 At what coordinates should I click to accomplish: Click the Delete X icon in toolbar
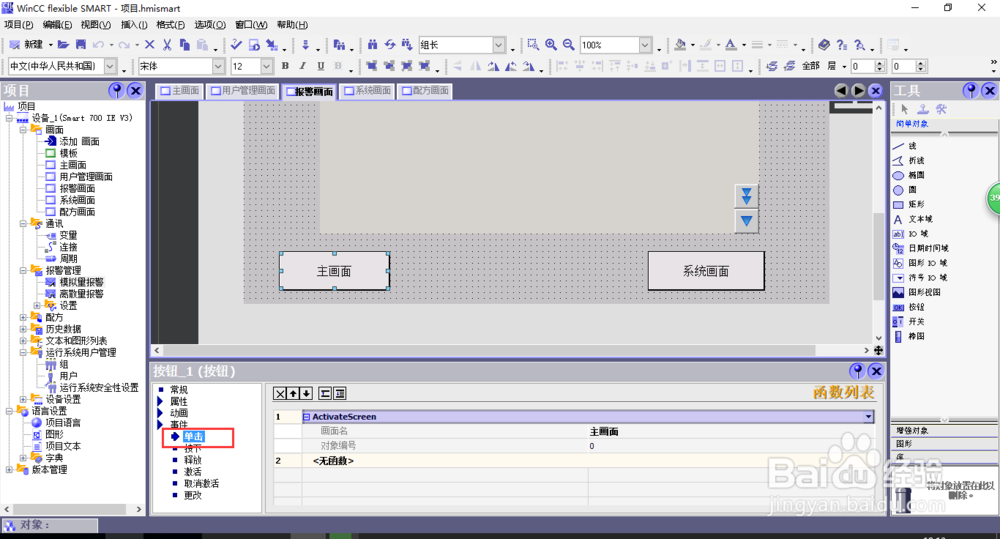click(150, 45)
